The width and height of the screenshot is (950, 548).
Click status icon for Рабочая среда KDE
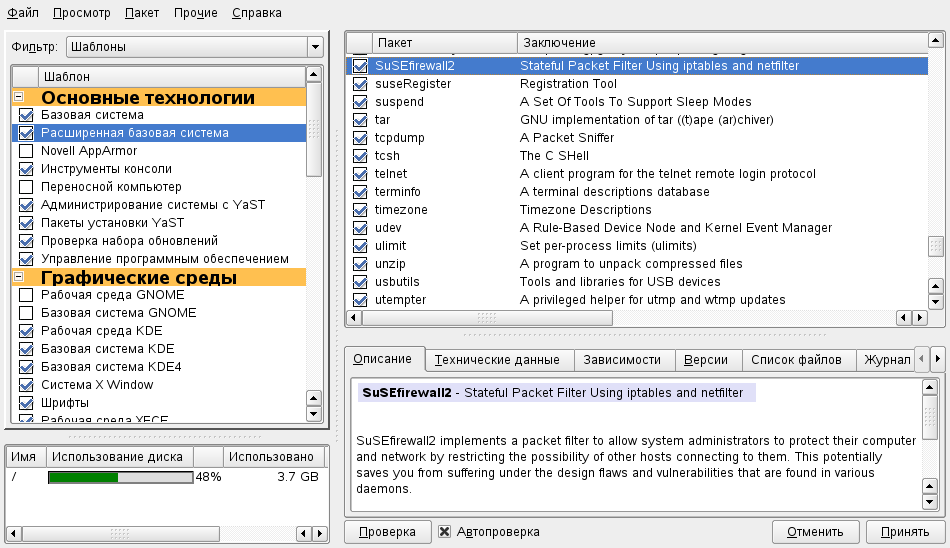[26, 331]
